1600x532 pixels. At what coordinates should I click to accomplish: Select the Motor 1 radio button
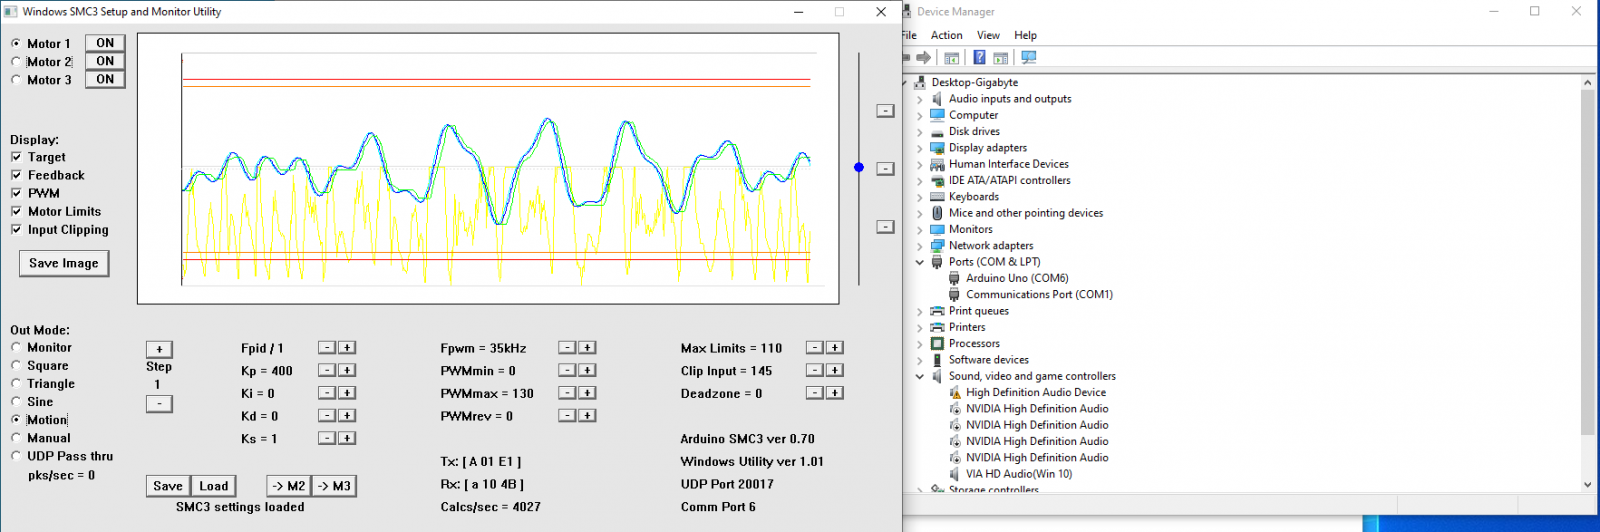tap(16, 44)
